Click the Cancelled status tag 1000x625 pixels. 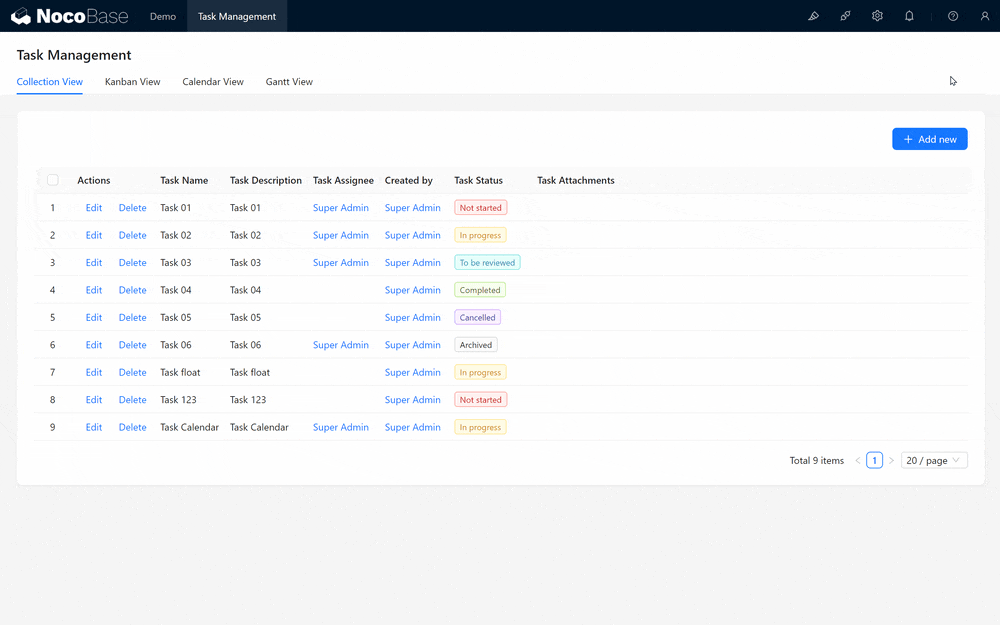pos(478,318)
